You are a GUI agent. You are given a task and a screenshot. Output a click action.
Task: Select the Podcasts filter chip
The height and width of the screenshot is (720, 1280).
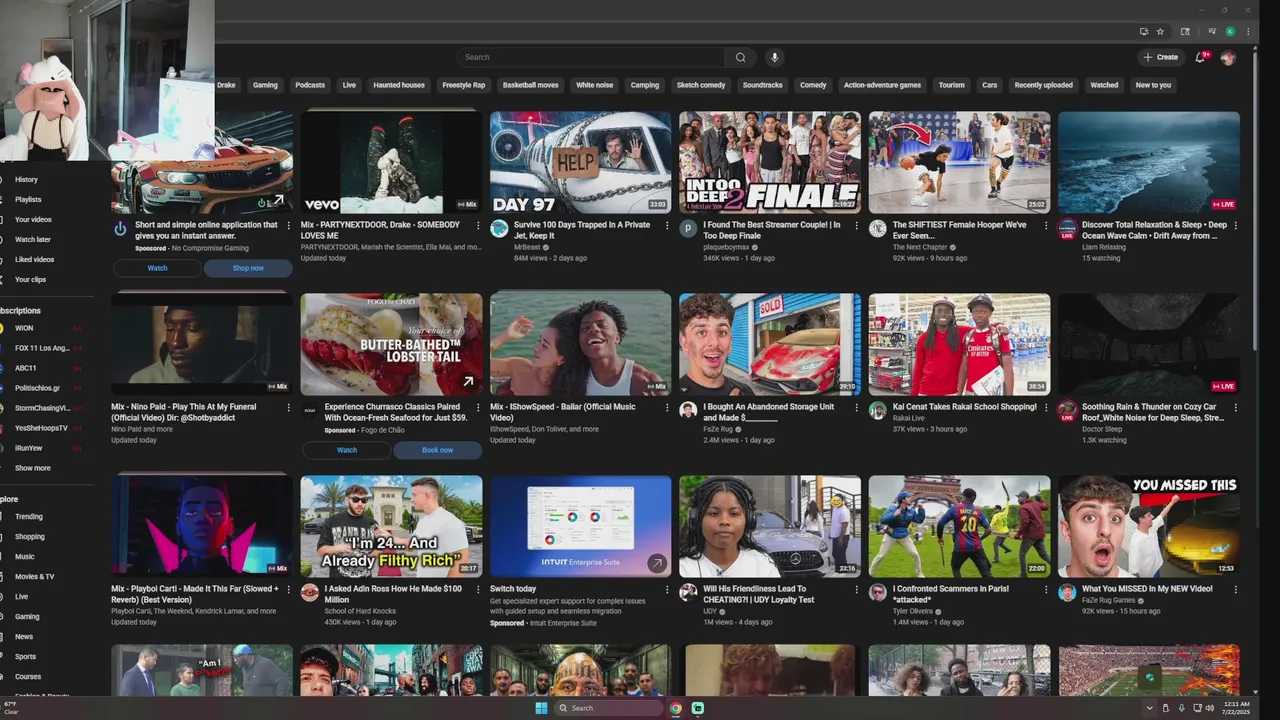point(310,85)
